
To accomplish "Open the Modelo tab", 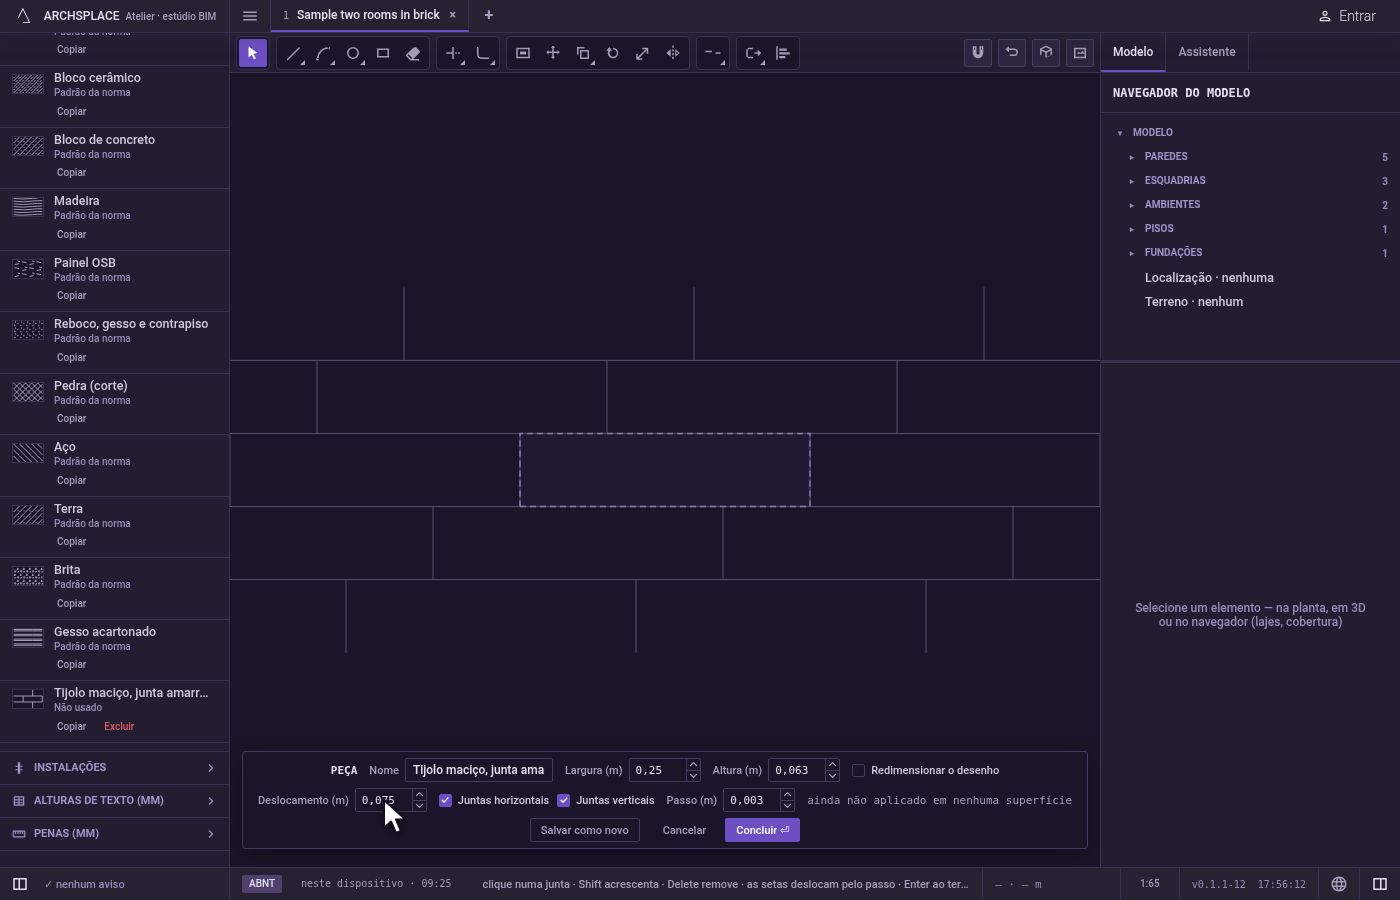I will [1133, 52].
